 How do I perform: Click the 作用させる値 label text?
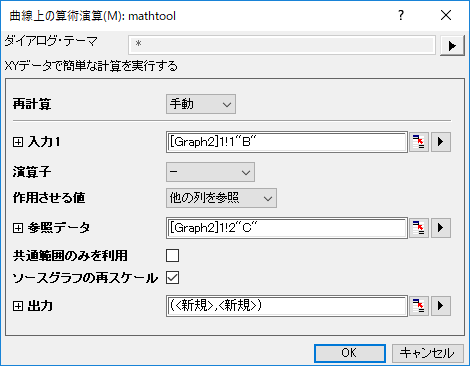point(49,198)
